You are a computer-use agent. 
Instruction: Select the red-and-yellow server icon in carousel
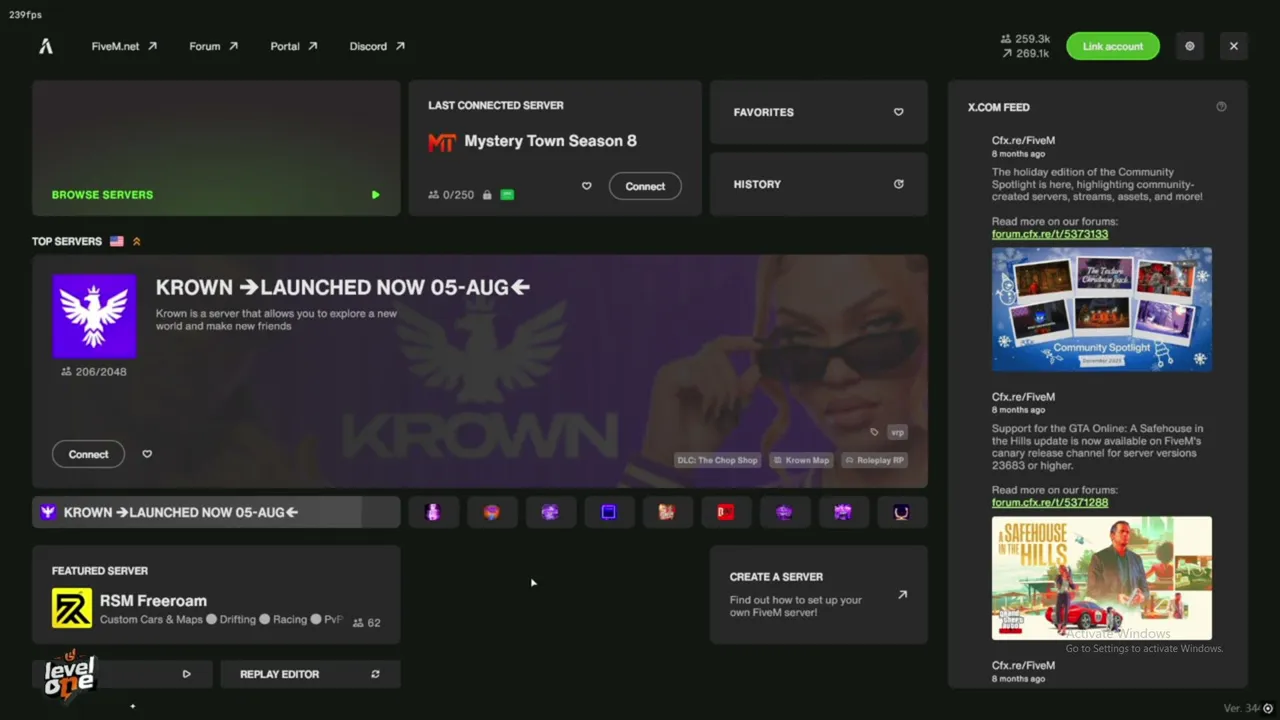(667, 512)
